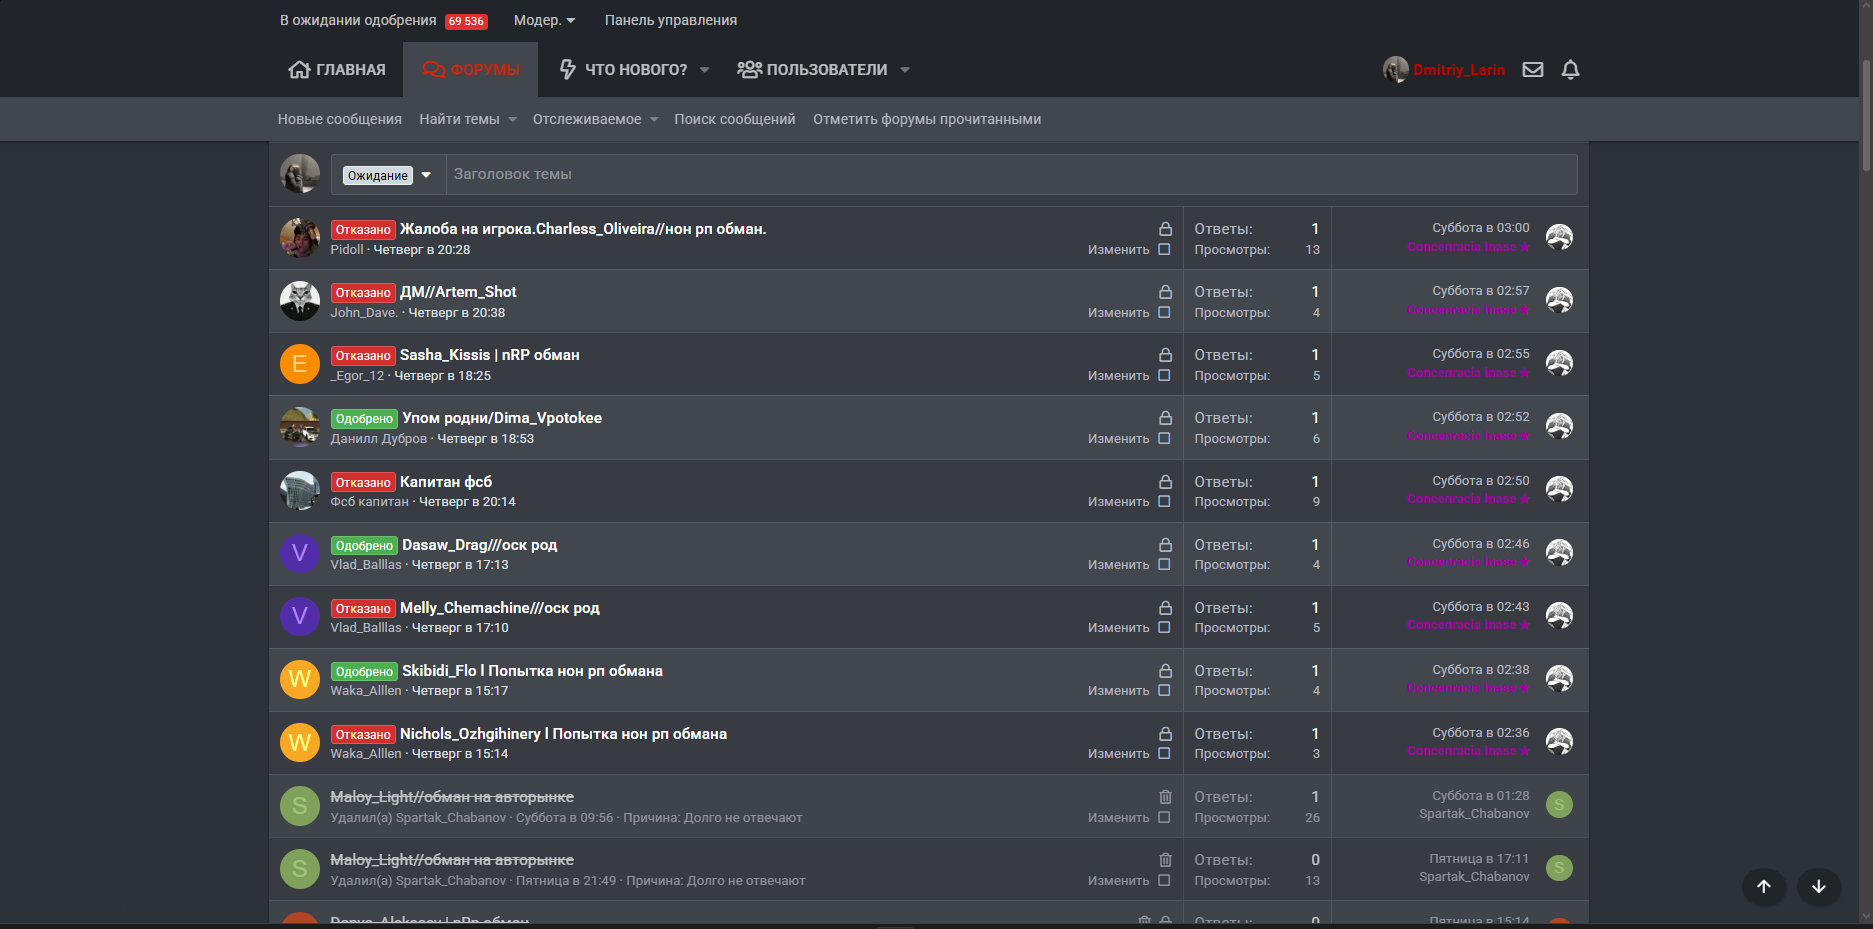Viewport: 1873px width, 929px height.
Task: Click the Заголовок темы input field
Action: (1010, 174)
